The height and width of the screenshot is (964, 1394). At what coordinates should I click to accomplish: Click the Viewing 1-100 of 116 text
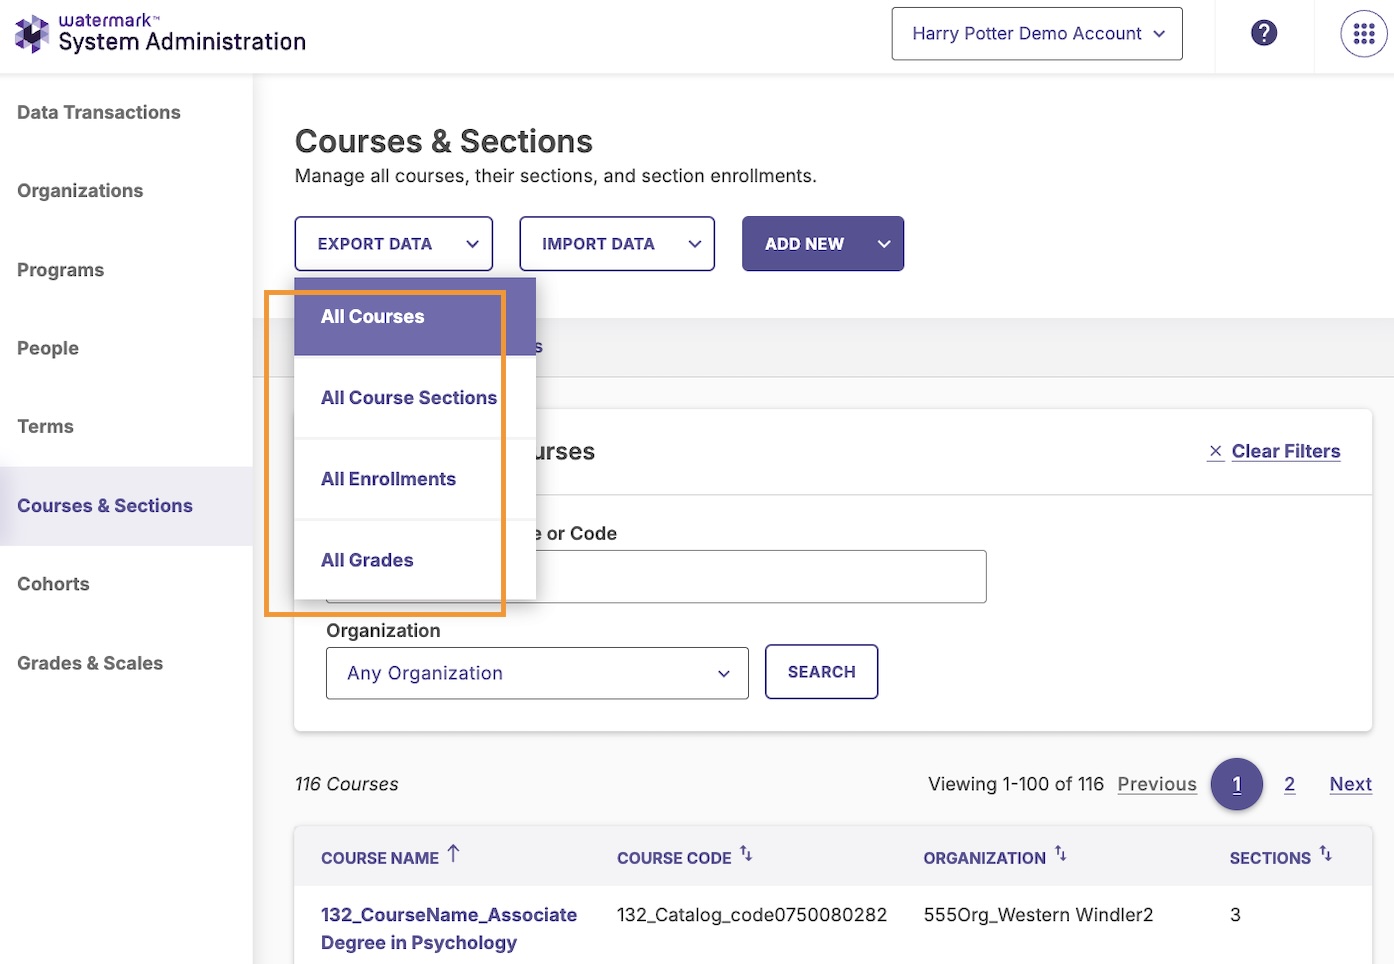click(1016, 784)
